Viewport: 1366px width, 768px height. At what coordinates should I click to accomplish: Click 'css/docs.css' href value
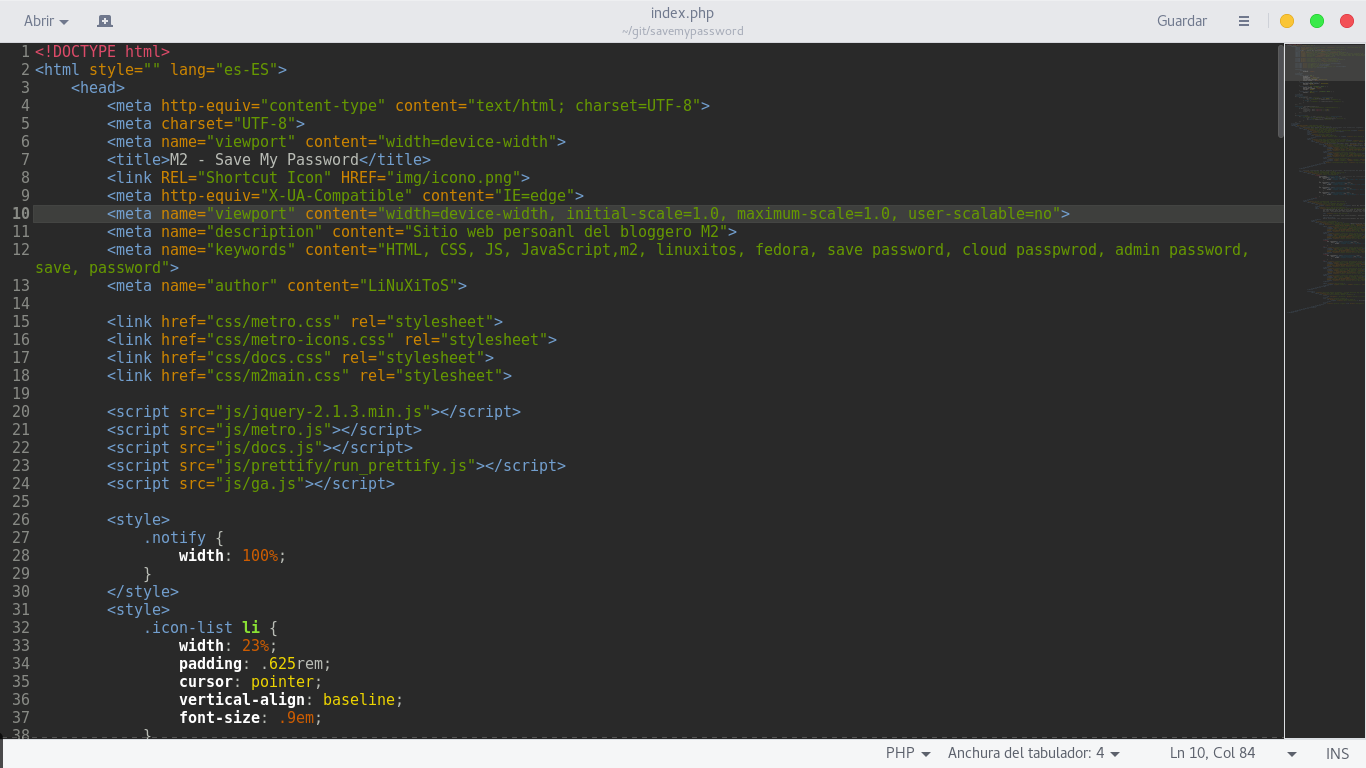click(269, 358)
